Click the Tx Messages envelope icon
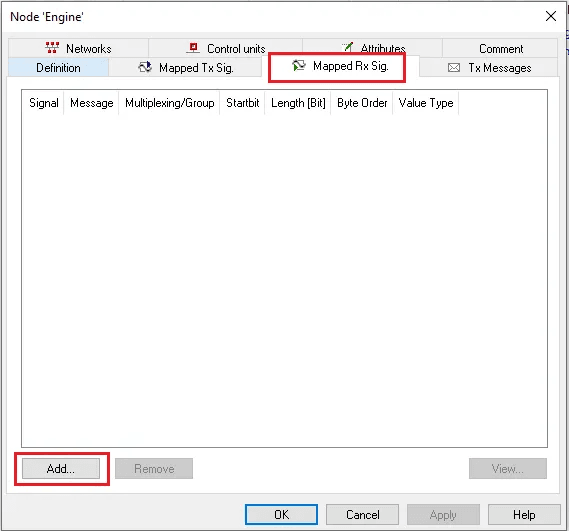This screenshot has width=569, height=531. pos(454,68)
